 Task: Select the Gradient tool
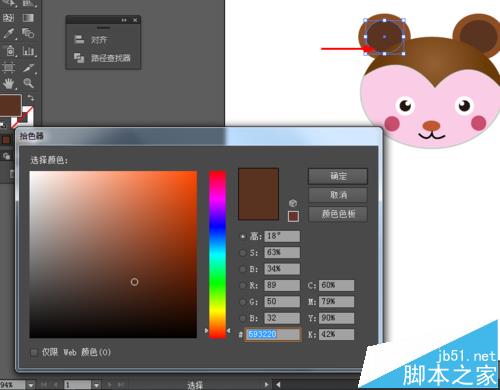coord(28,18)
